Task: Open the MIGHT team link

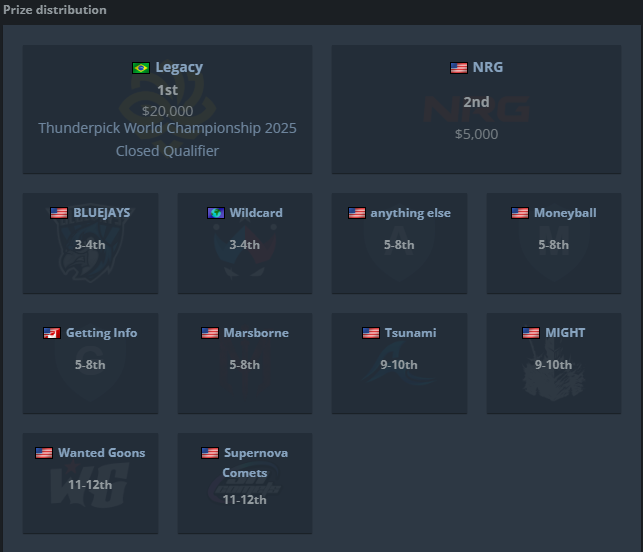Action: pos(565,333)
